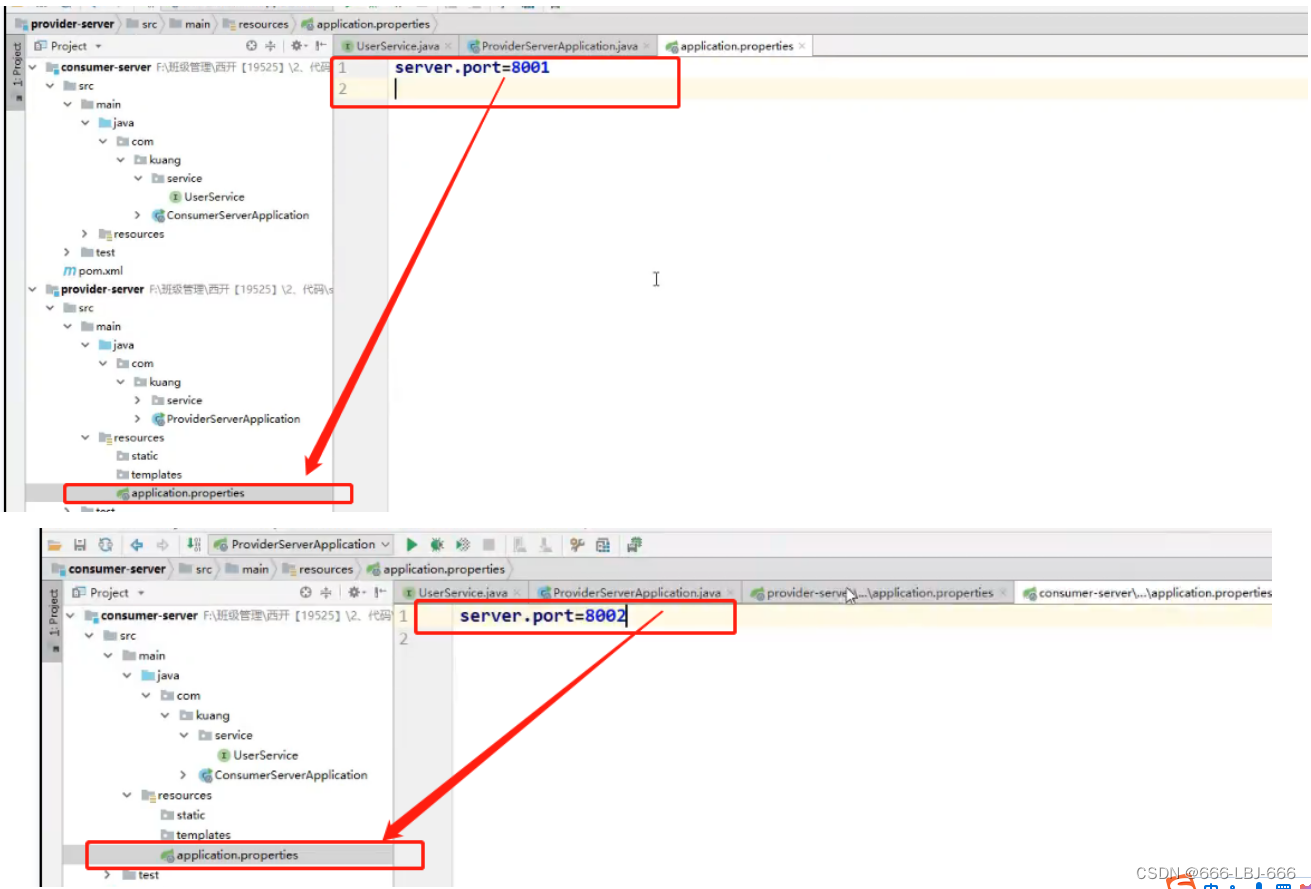Click the Stop square toolbar icon
This screenshot has width=1311, height=889.
(x=489, y=545)
